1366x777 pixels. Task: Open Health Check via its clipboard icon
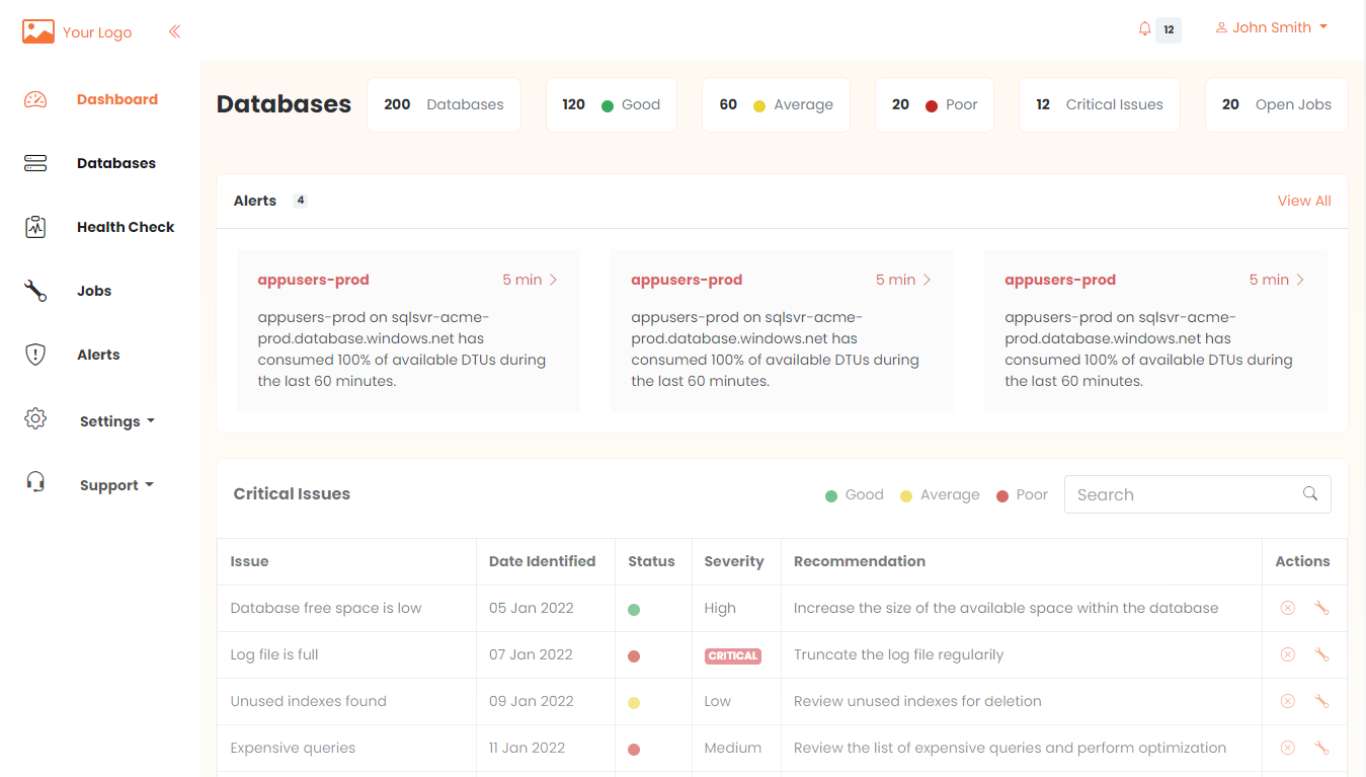click(x=36, y=227)
